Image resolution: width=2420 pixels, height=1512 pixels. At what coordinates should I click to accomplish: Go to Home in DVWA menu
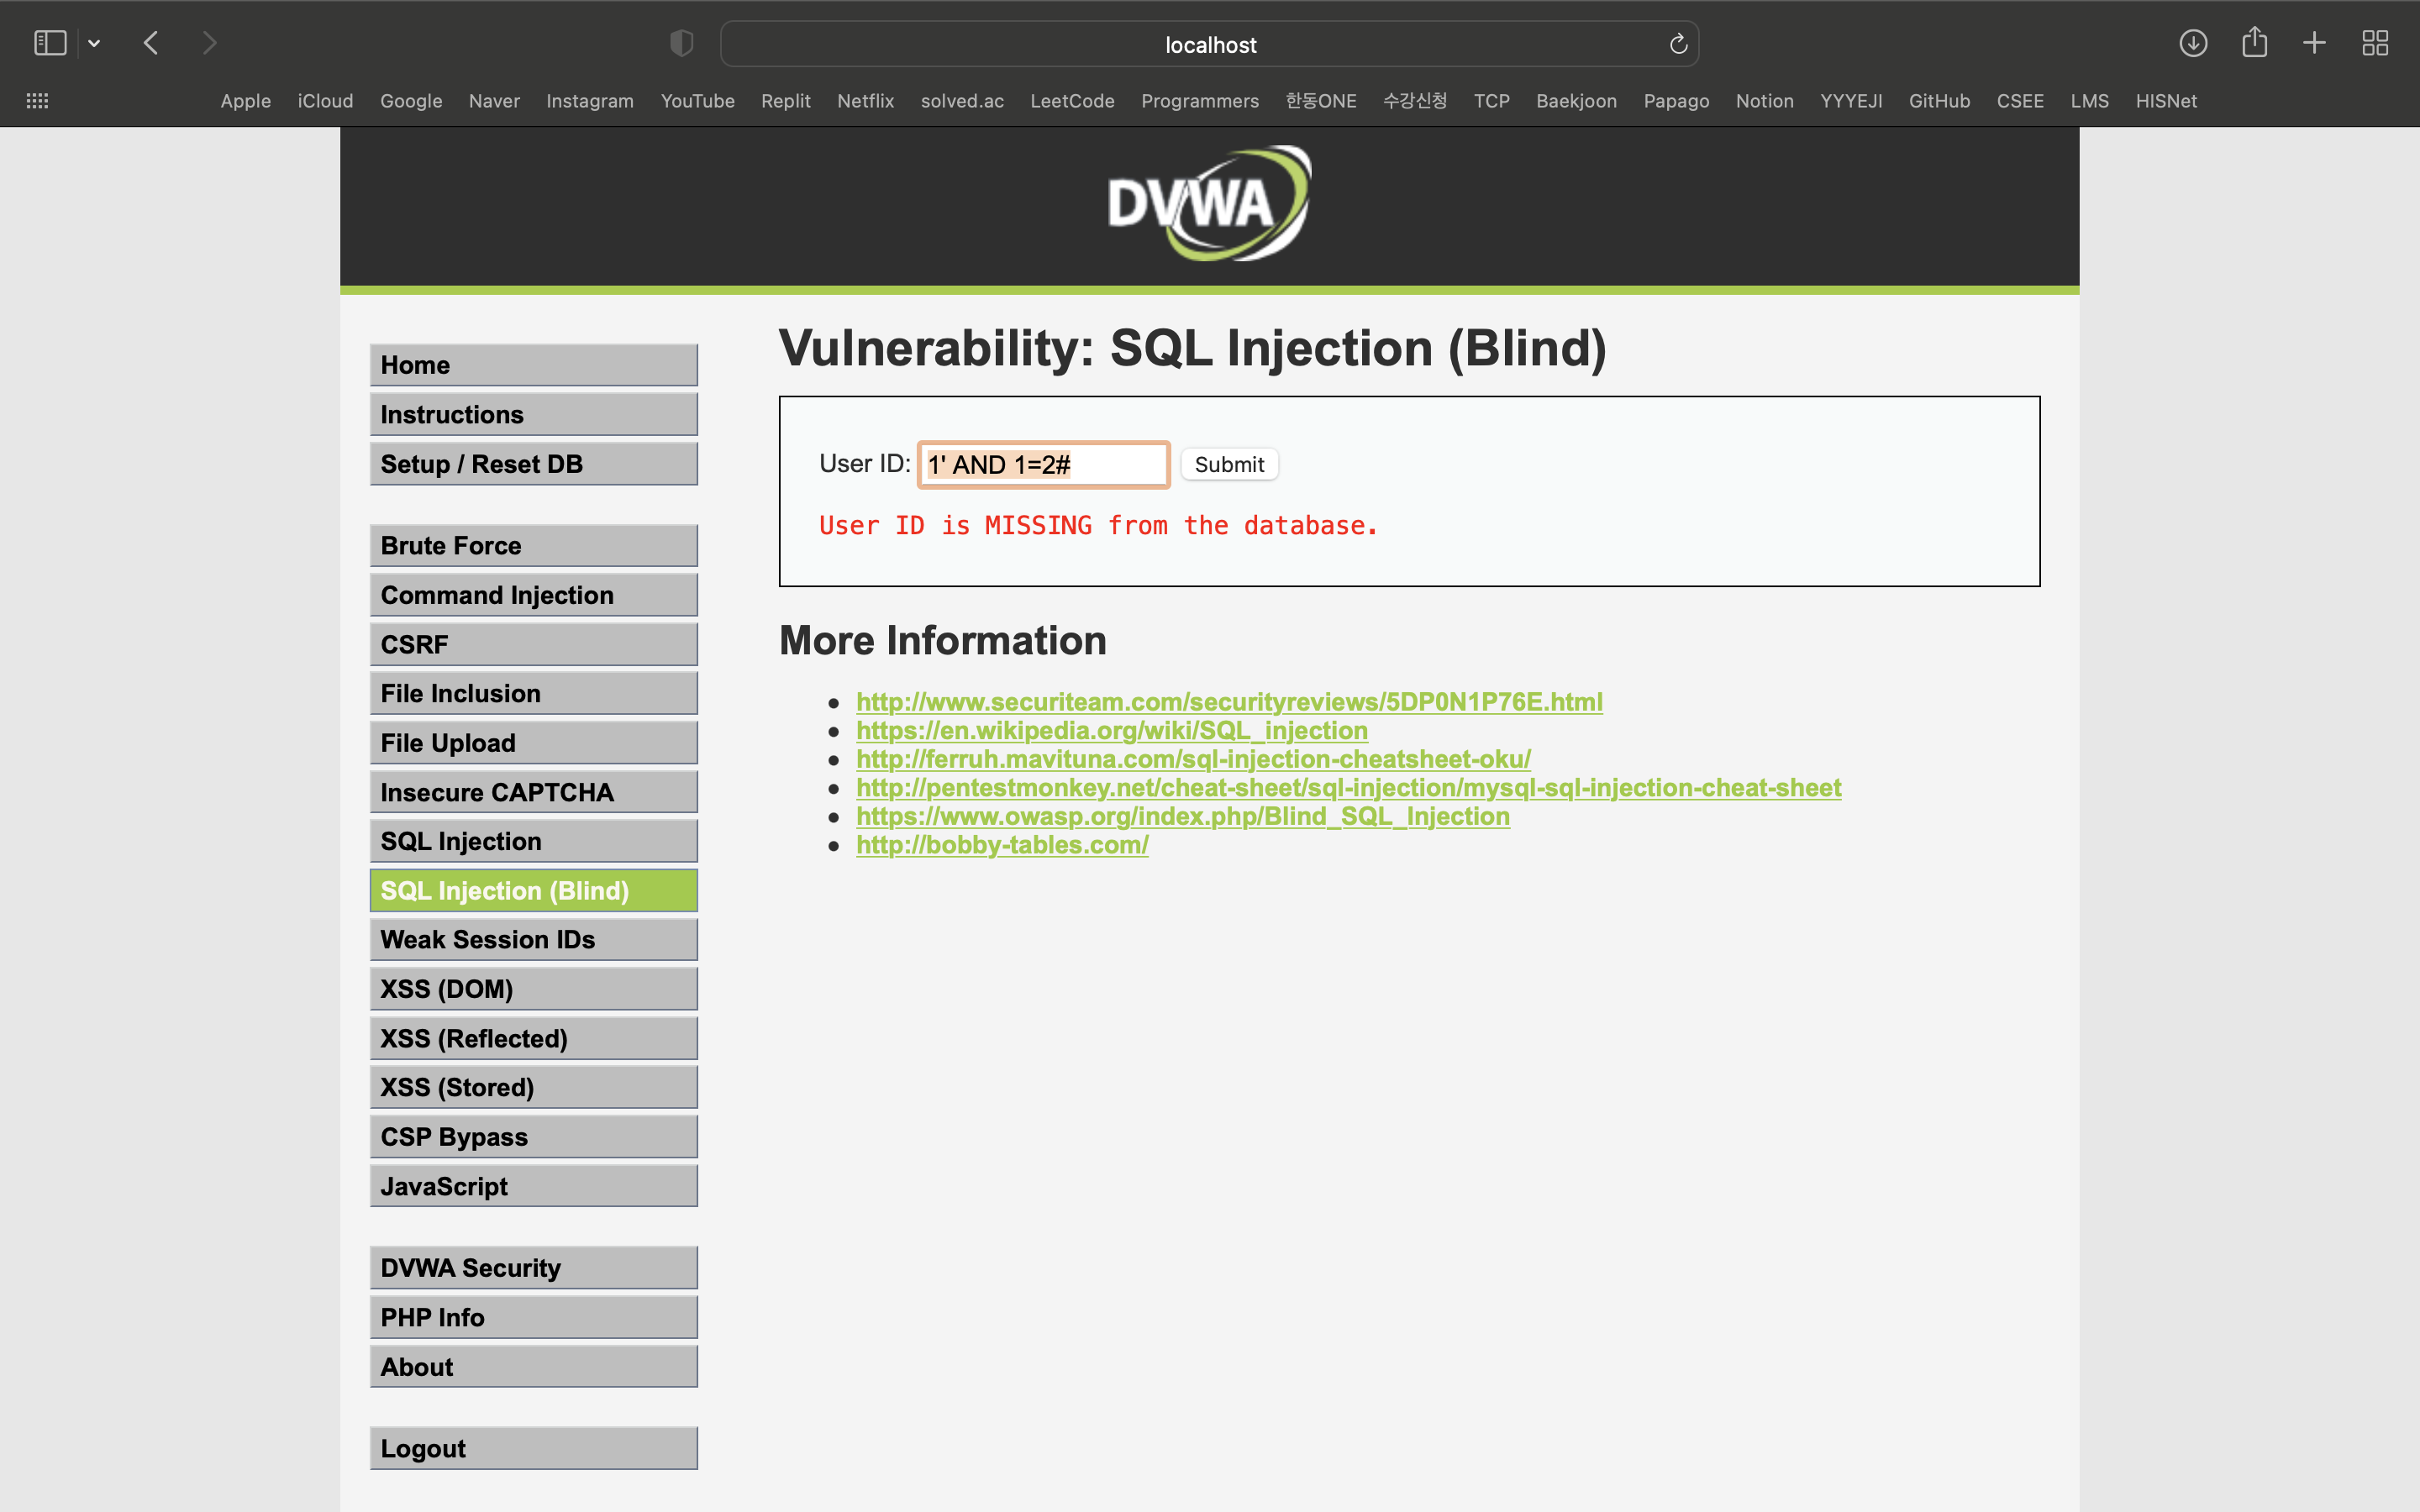click(533, 365)
